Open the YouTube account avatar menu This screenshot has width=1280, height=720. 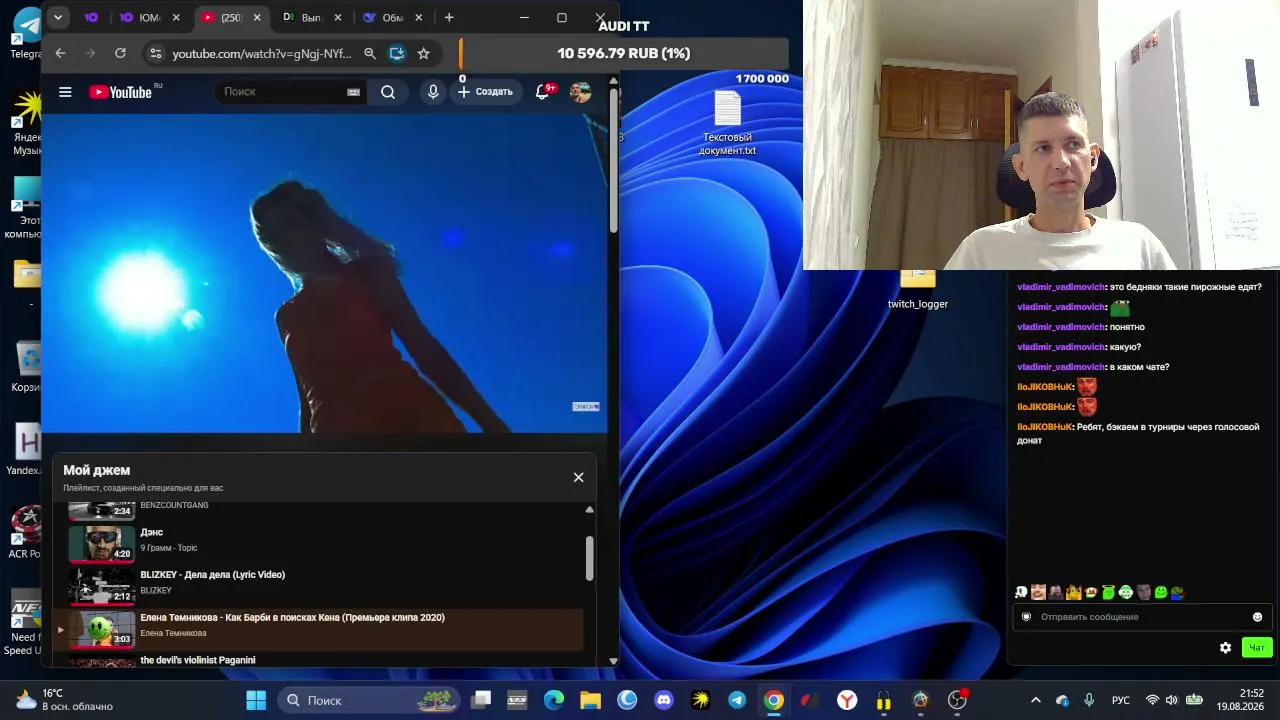580,92
